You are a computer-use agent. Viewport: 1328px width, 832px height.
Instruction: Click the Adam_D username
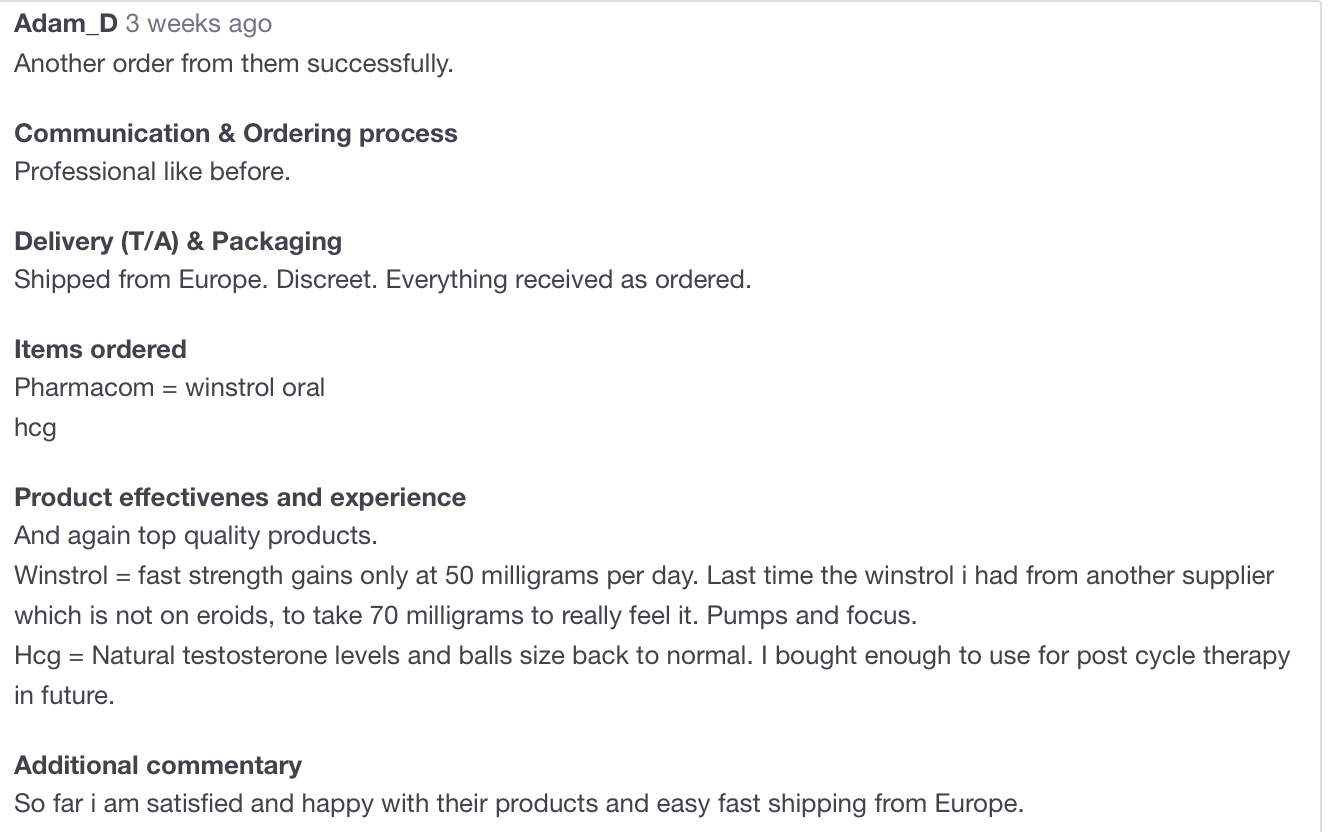(x=65, y=24)
